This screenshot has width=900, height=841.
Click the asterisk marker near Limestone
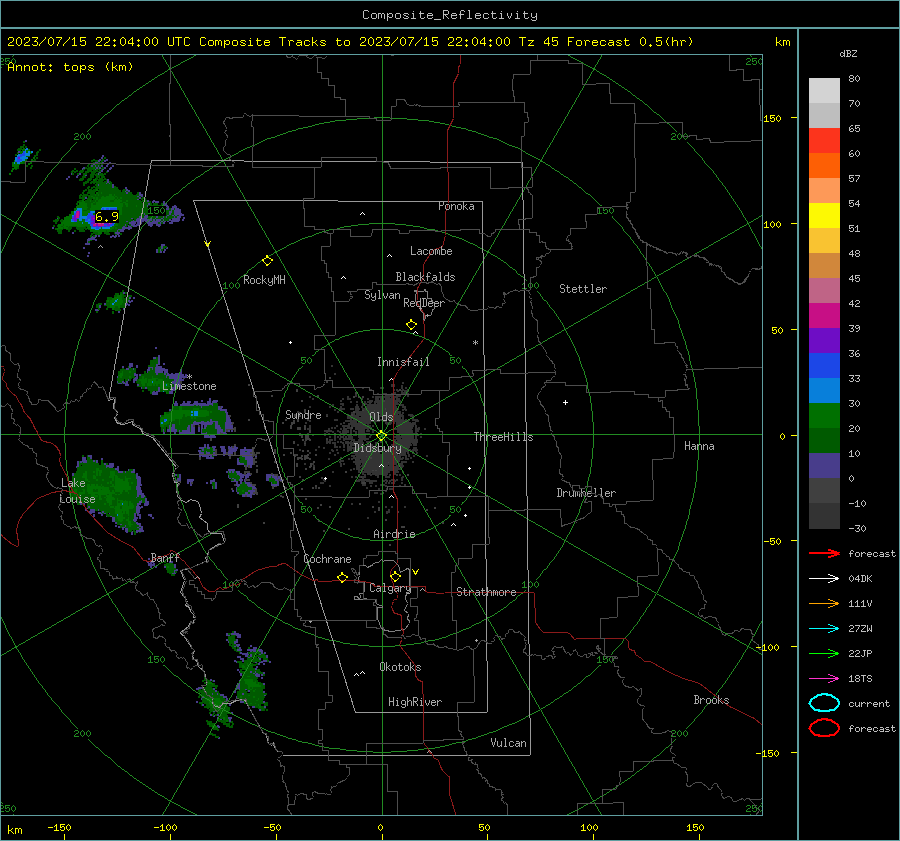[x=189, y=377]
